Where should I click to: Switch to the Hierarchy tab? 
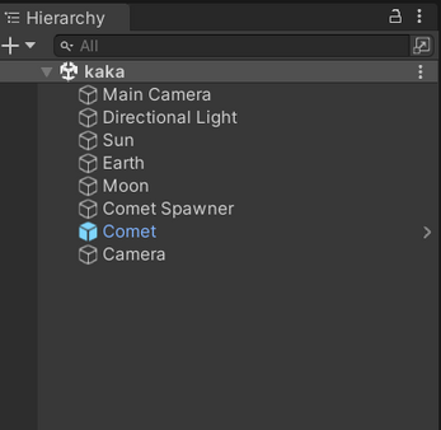click(x=65, y=17)
